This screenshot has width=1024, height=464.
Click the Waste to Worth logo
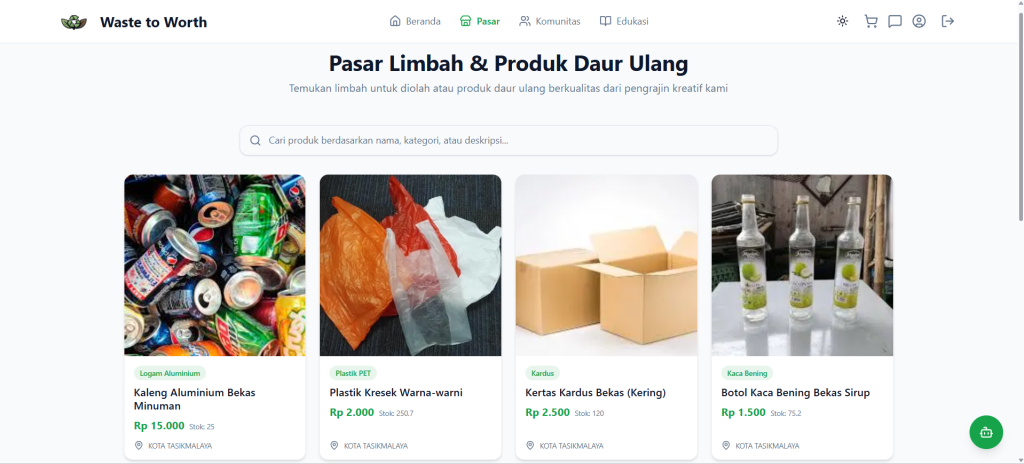tap(74, 22)
